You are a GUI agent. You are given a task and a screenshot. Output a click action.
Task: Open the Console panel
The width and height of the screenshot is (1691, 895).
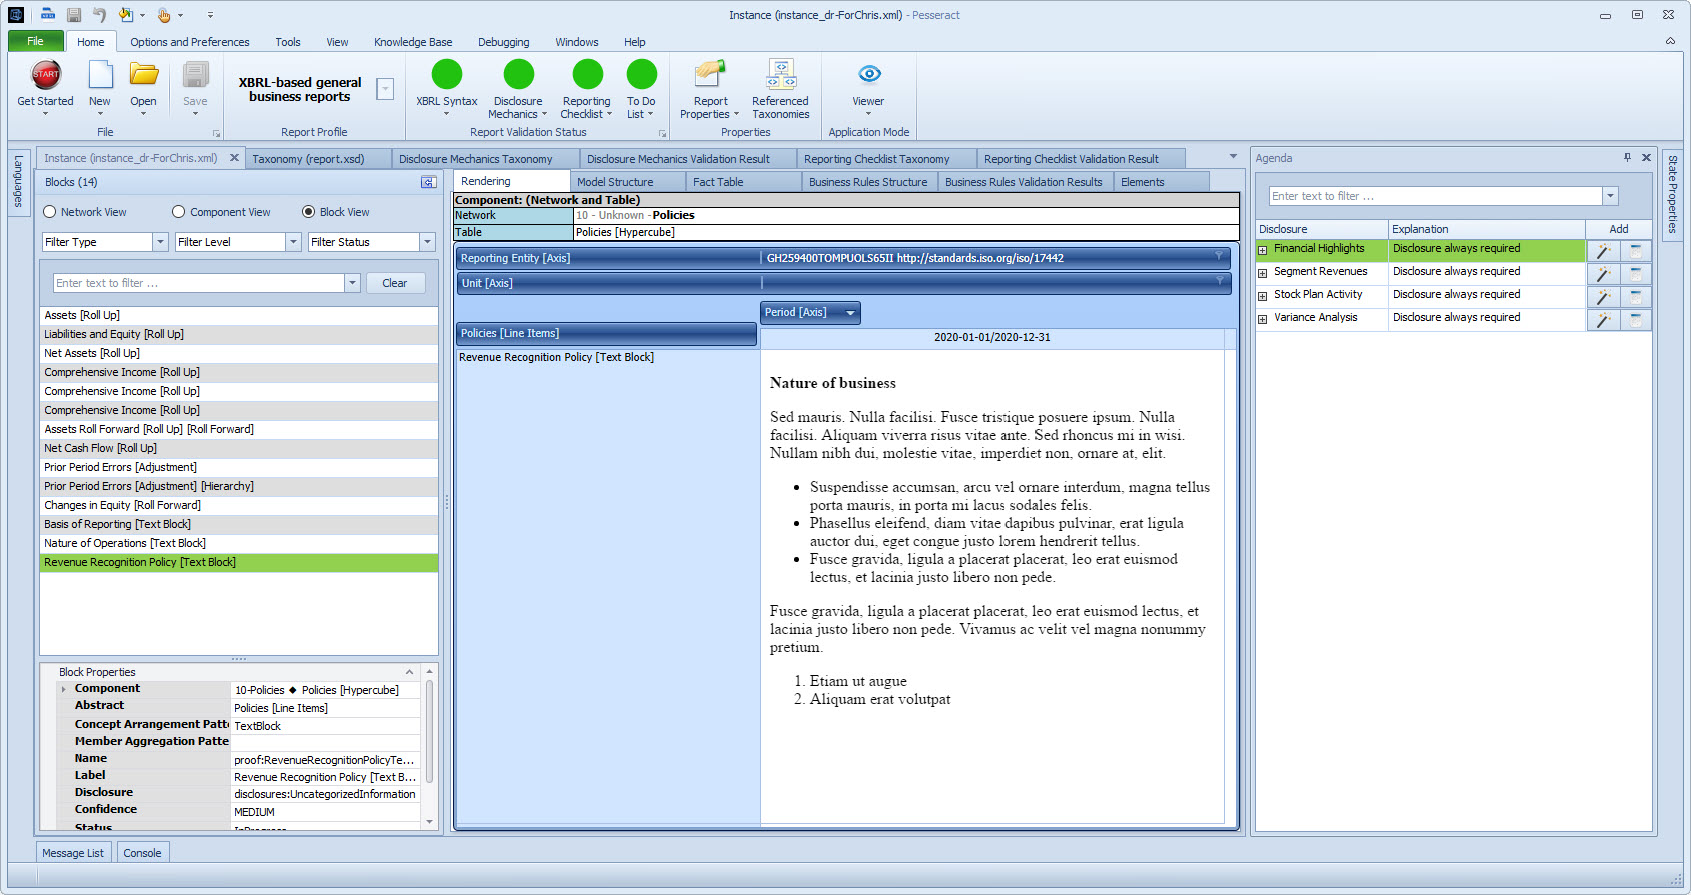142,853
